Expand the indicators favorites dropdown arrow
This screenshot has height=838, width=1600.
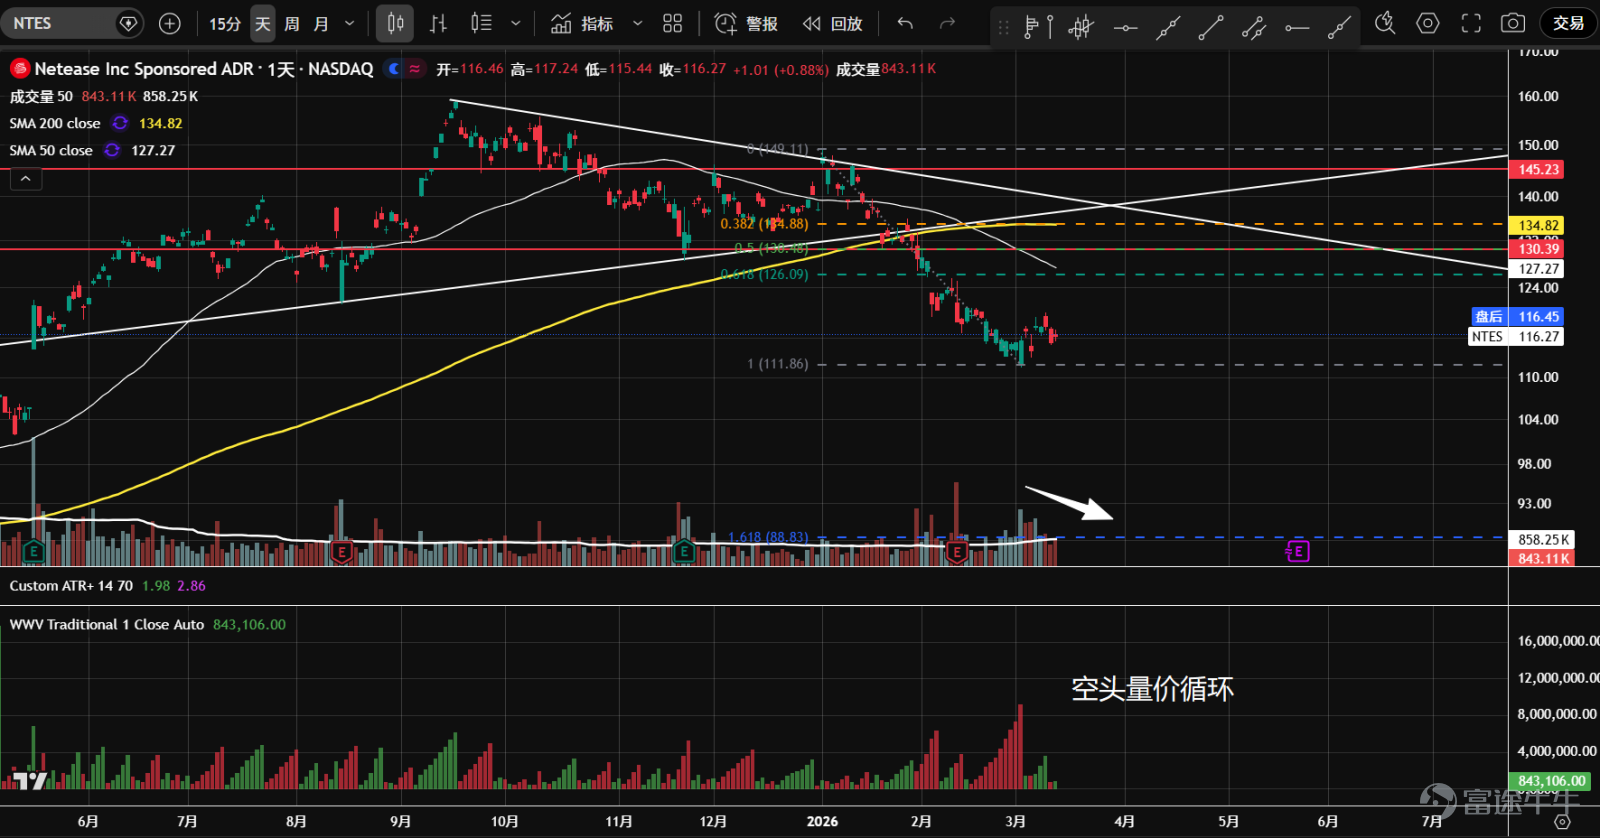[638, 23]
